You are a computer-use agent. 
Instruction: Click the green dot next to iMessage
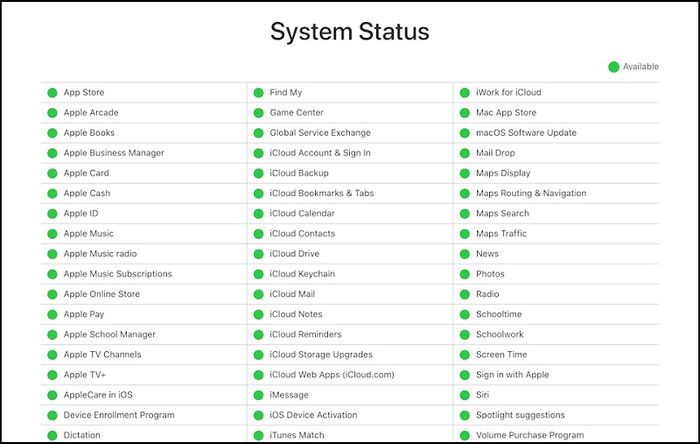[258, 395]
